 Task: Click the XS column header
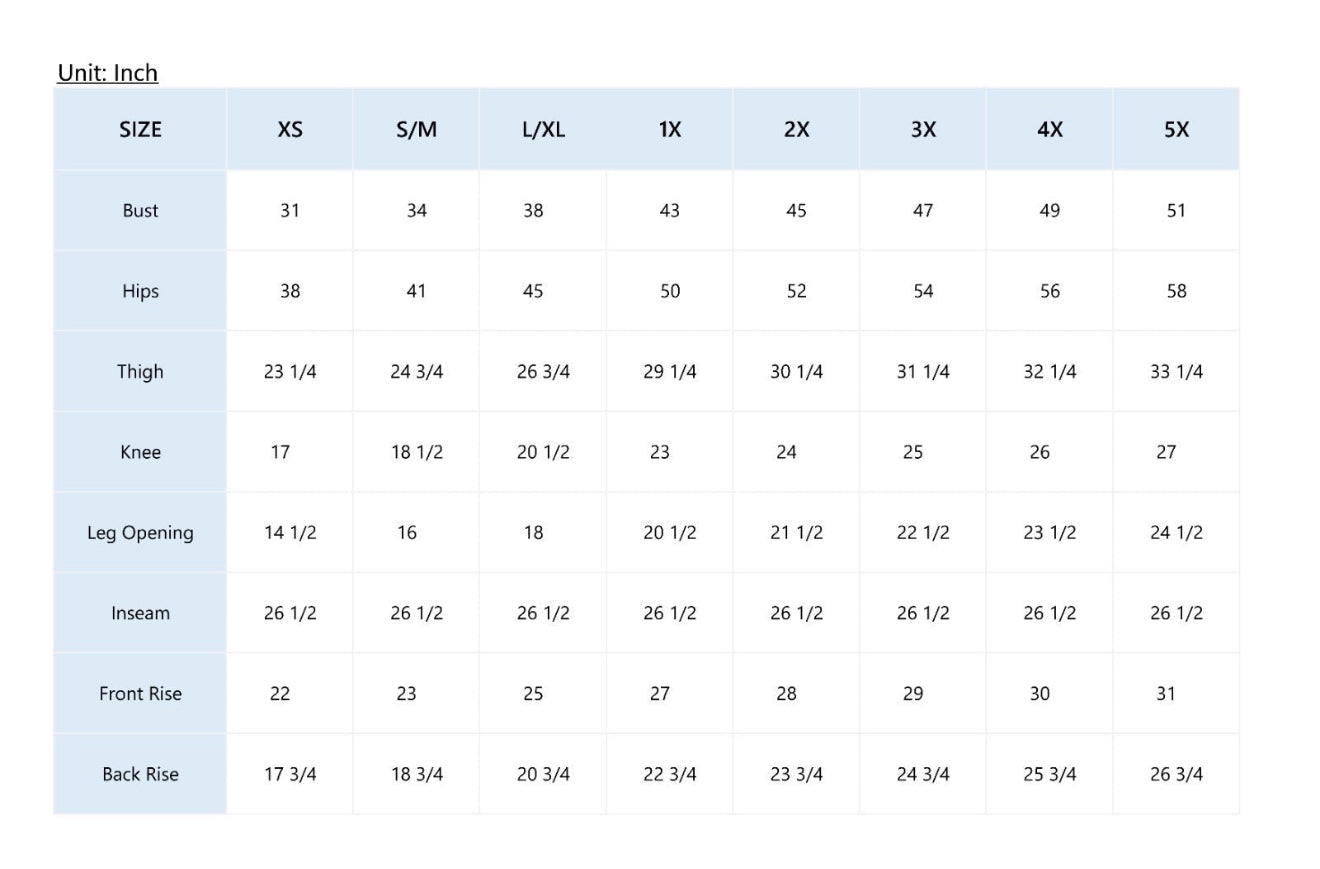tap(290, 129)
